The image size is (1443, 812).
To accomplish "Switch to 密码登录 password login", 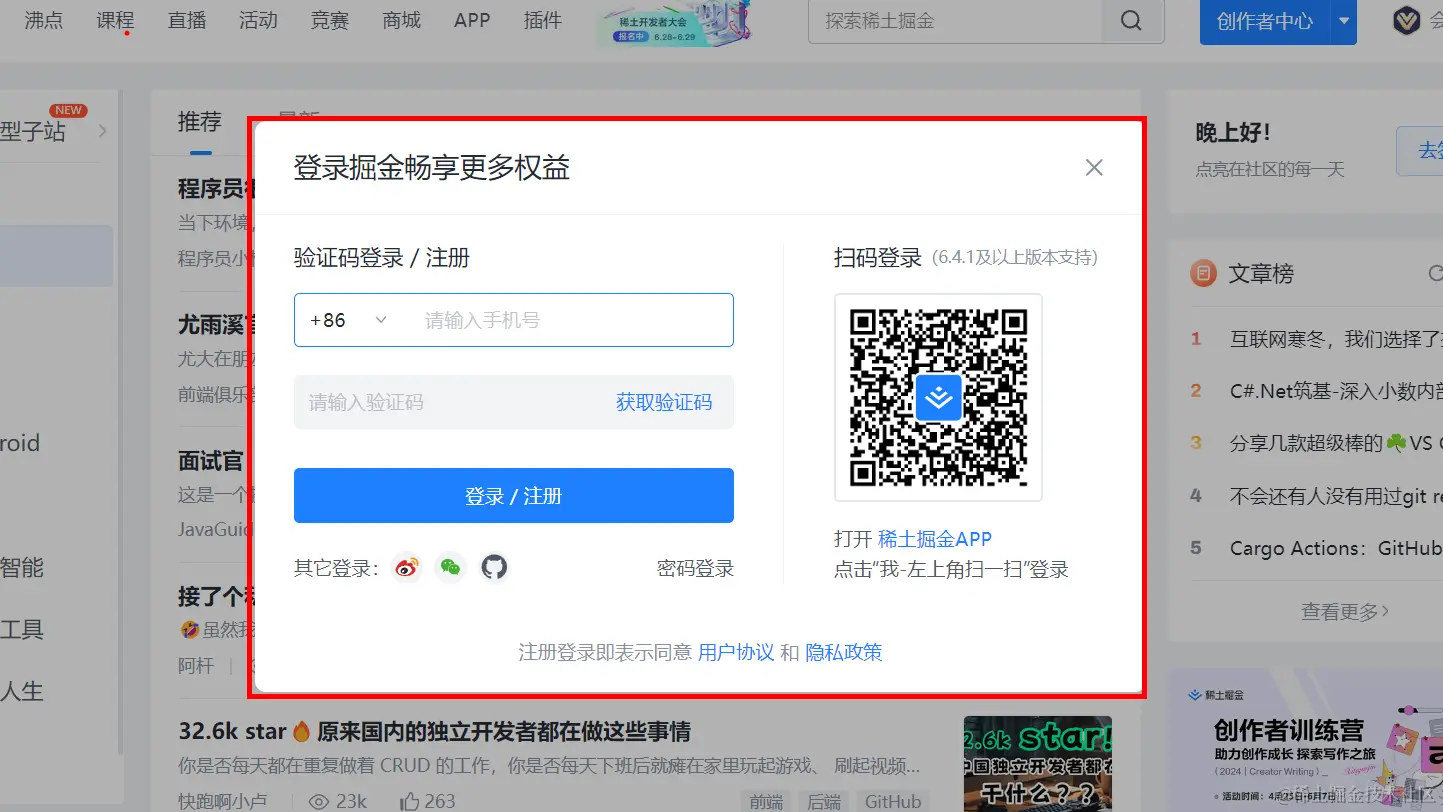I will [695, 569].
